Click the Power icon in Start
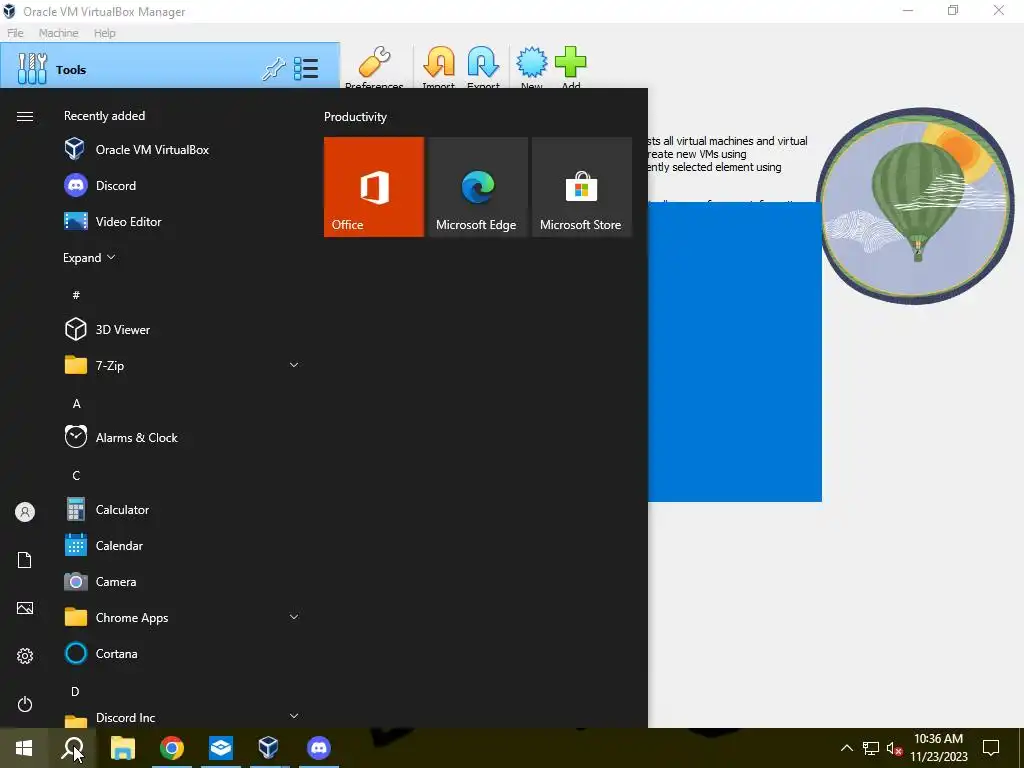Viewport: 1024px width, 768px height. click(x=25, y=704)
